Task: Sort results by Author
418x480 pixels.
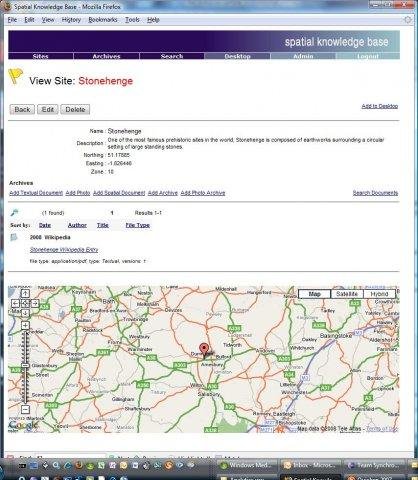Action: (77, 225)
